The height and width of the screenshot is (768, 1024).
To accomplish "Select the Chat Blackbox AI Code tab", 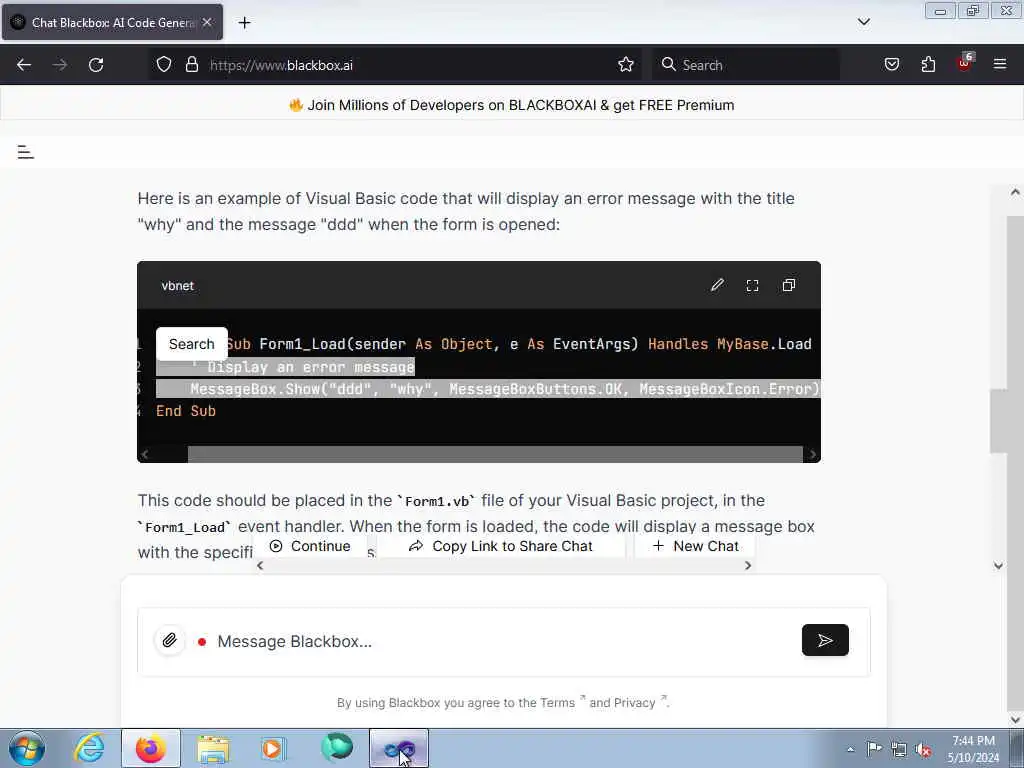I will pyautogui.click(x=112, y=22).
